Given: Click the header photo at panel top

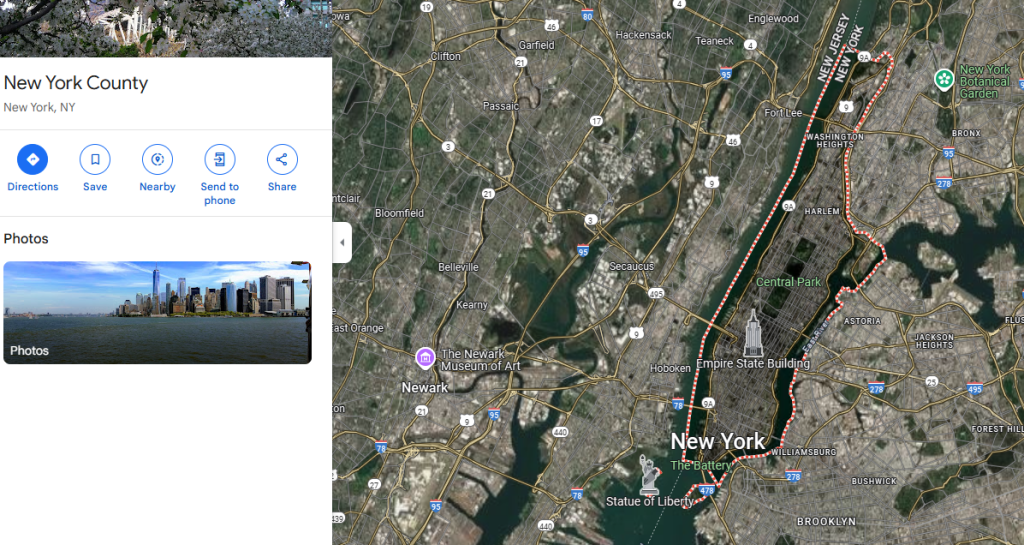Looking at the screenshot, I should click(166, 28).
